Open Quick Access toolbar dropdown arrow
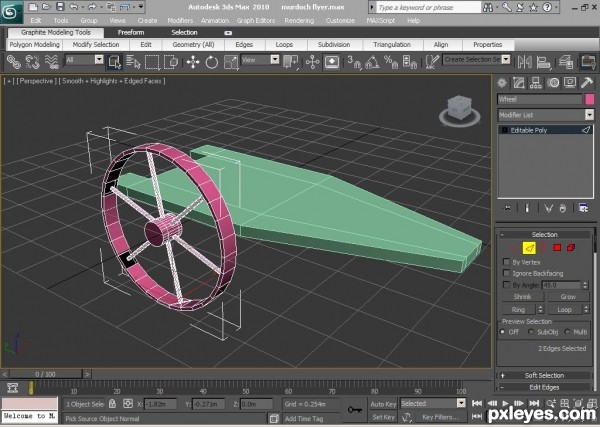This screenshot has width=600, height=427. pyautogui.click(x=141, y=7)
